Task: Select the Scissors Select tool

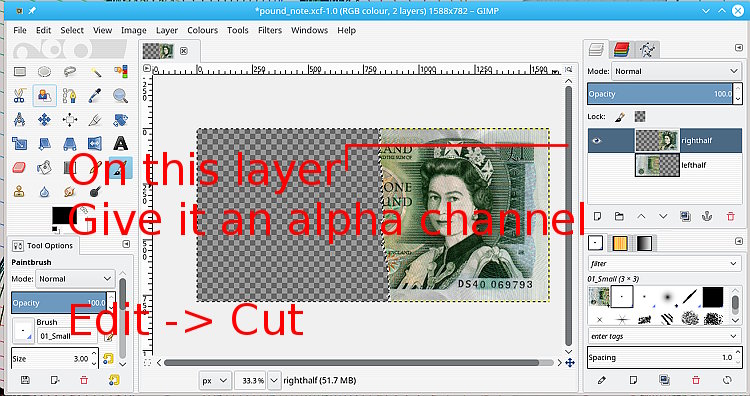Action: click(x=19, y=96)
